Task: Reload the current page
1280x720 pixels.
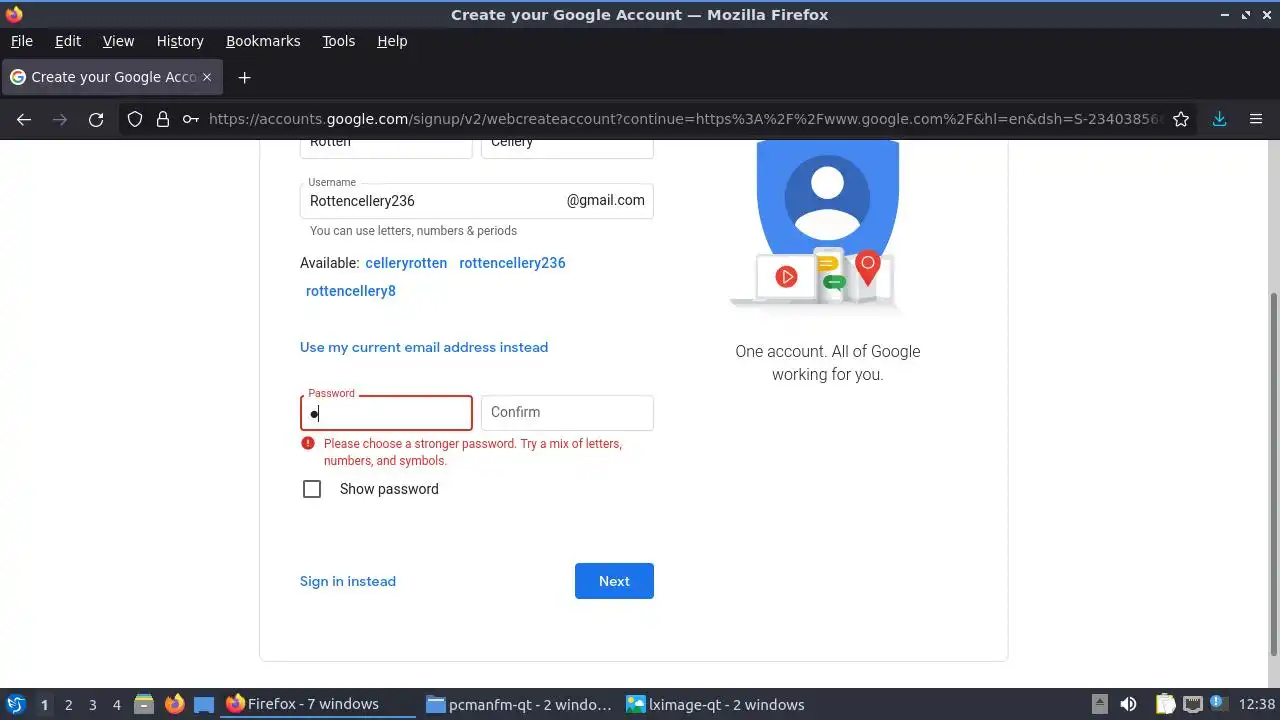Action: [x=96, y=119]
